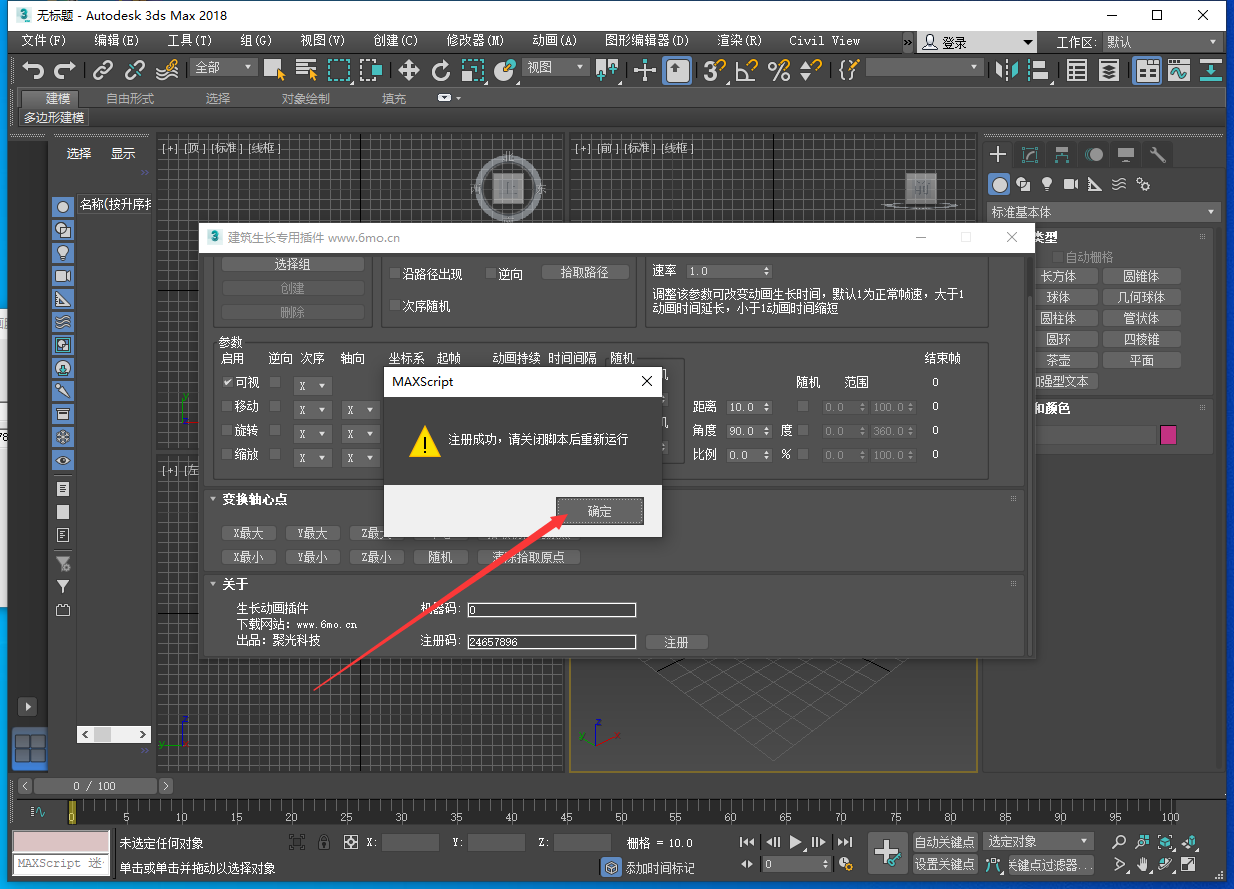
Task: Switch to the Hierarchy command panel tab
Action: [1062, 154]
